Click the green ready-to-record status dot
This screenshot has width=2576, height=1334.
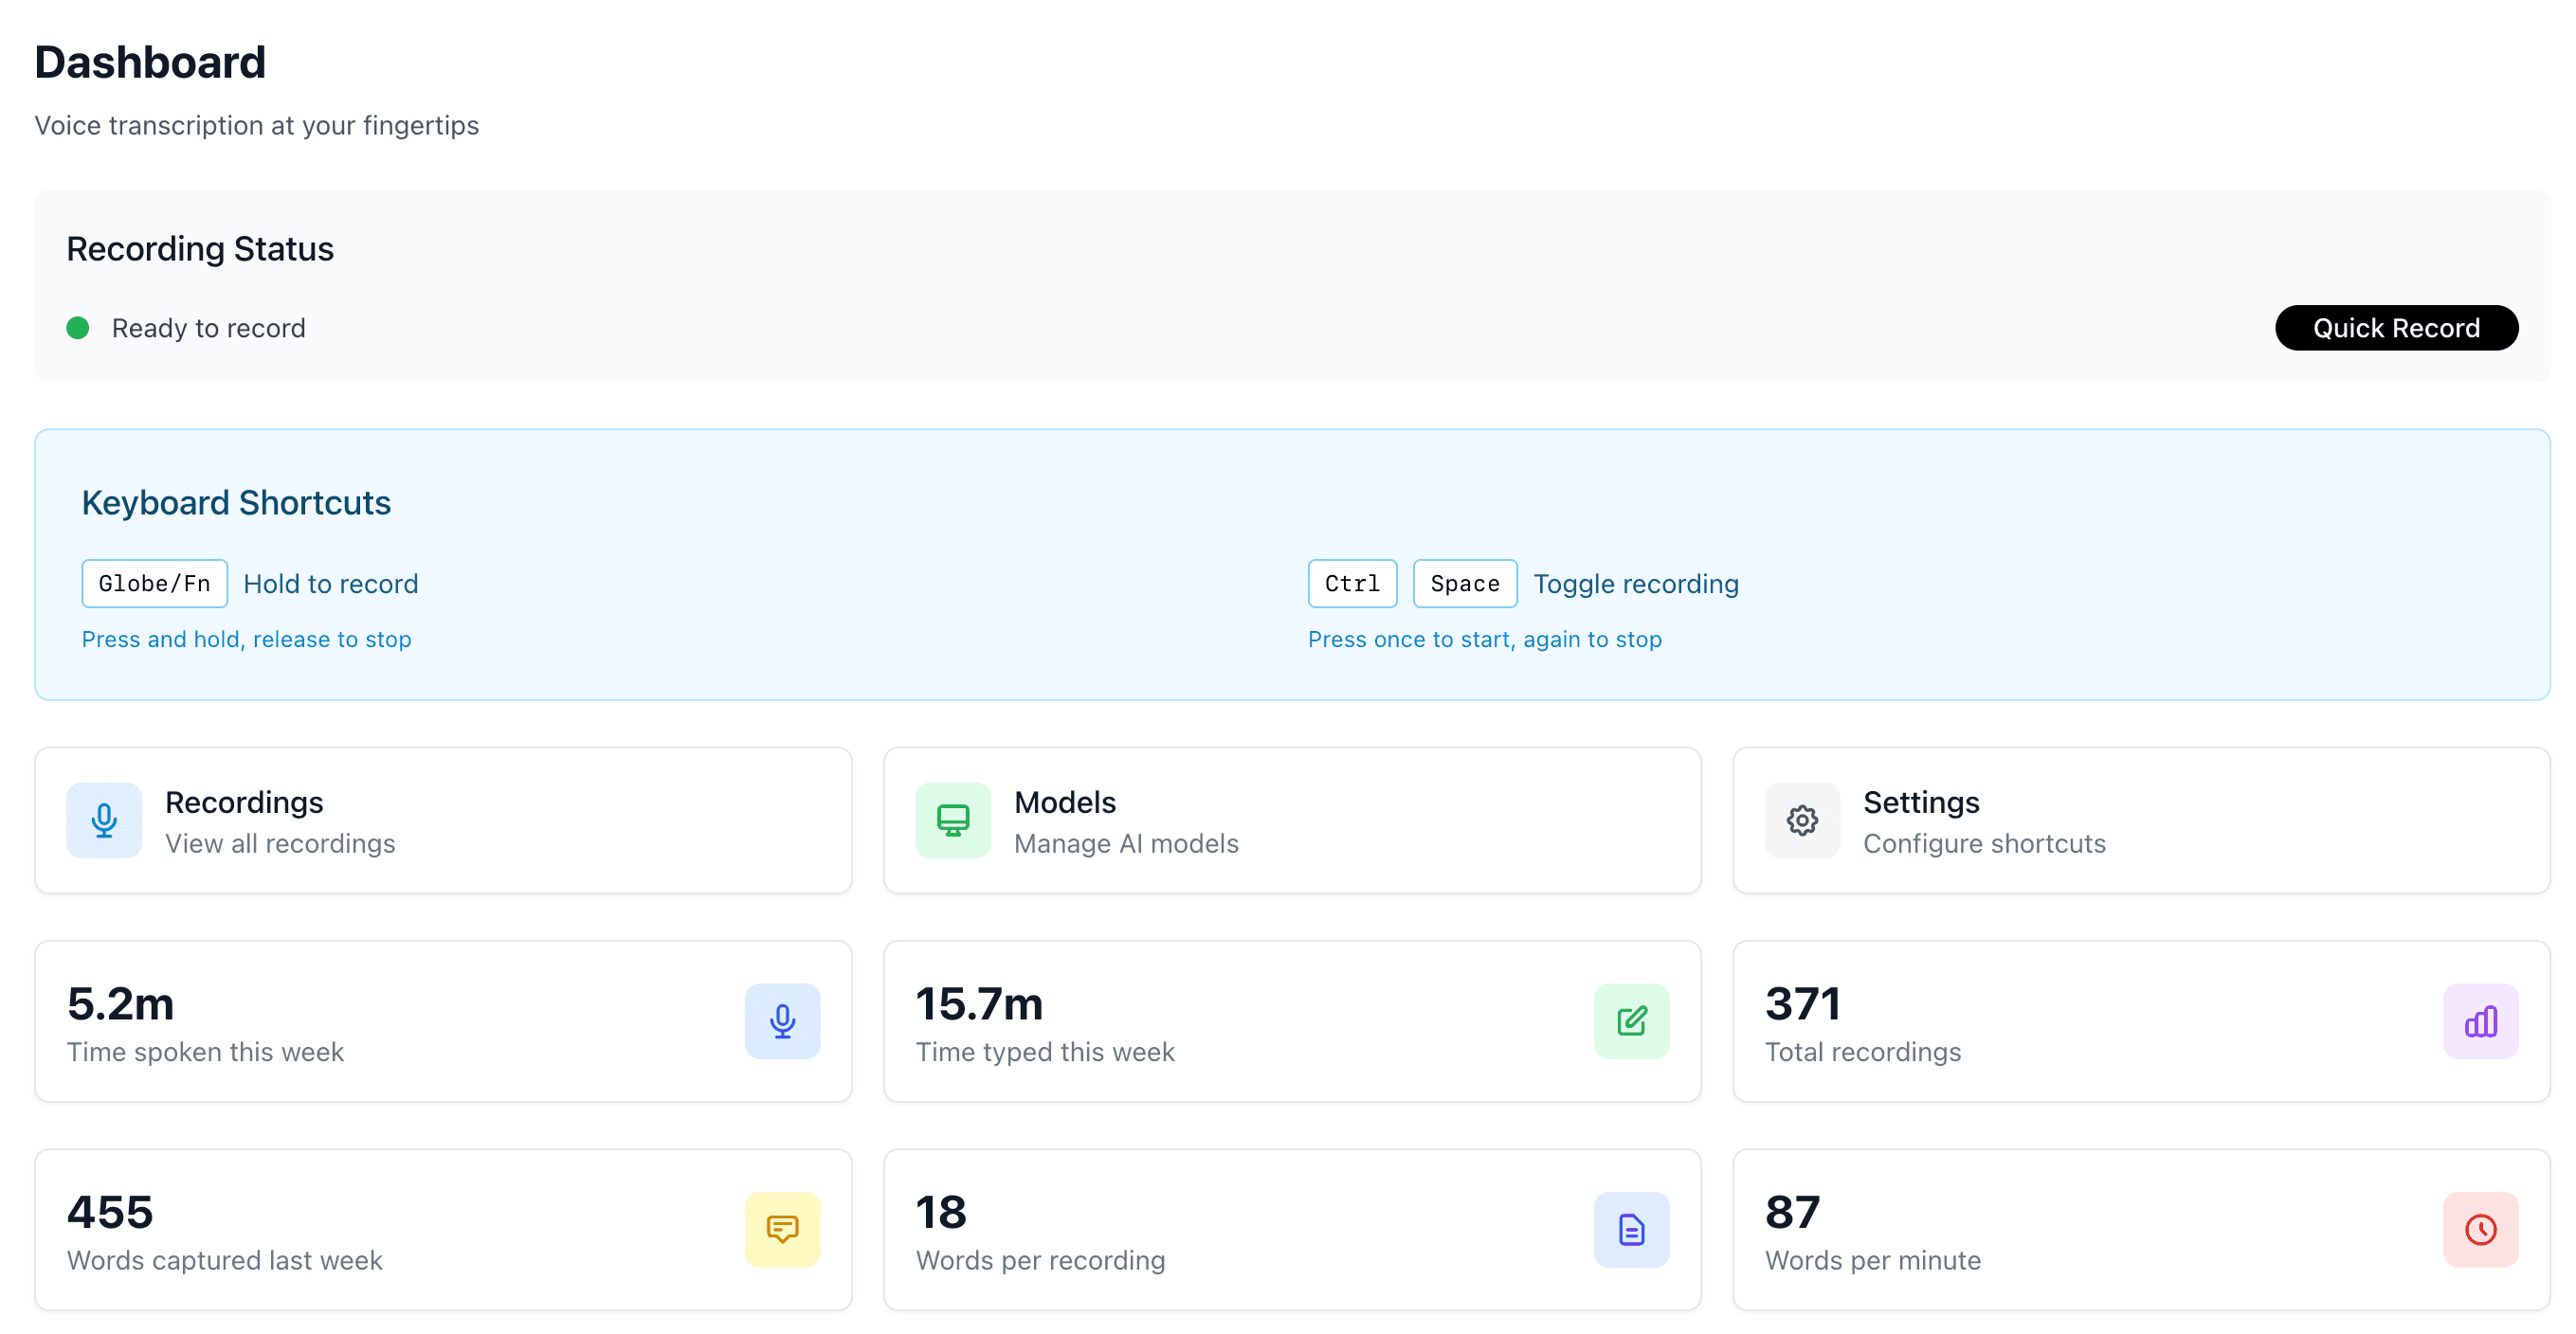(78, 327)
